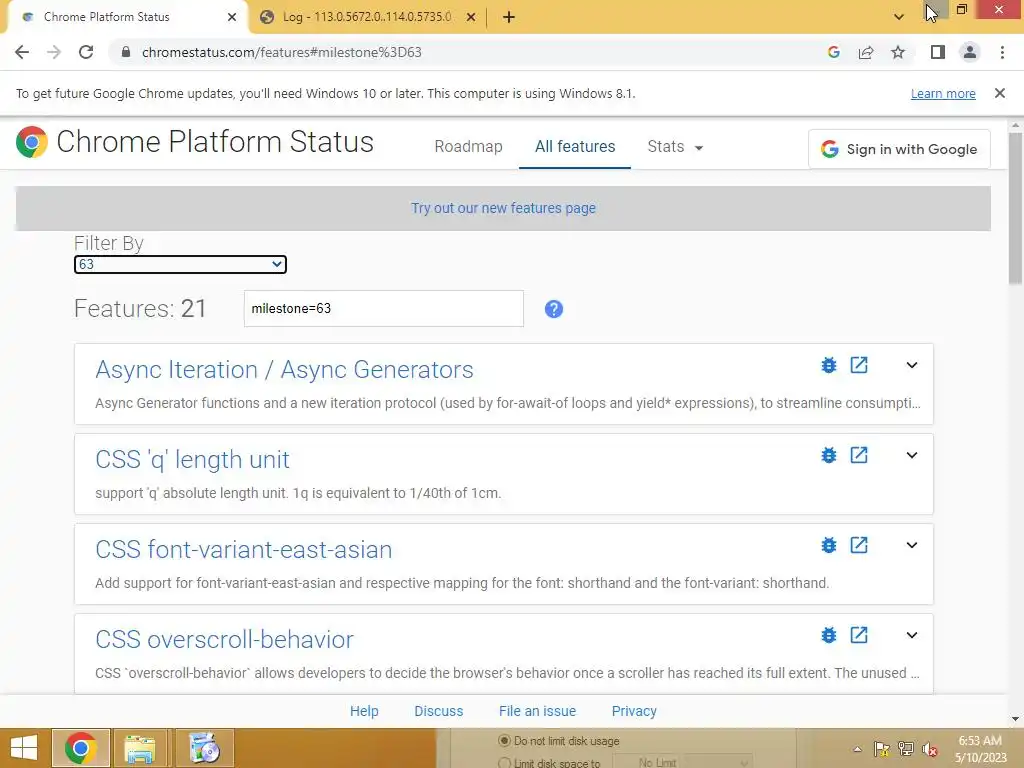Switch to the Roadmap tab
The height and width of the screenshot is (768, 1024).
468,147
